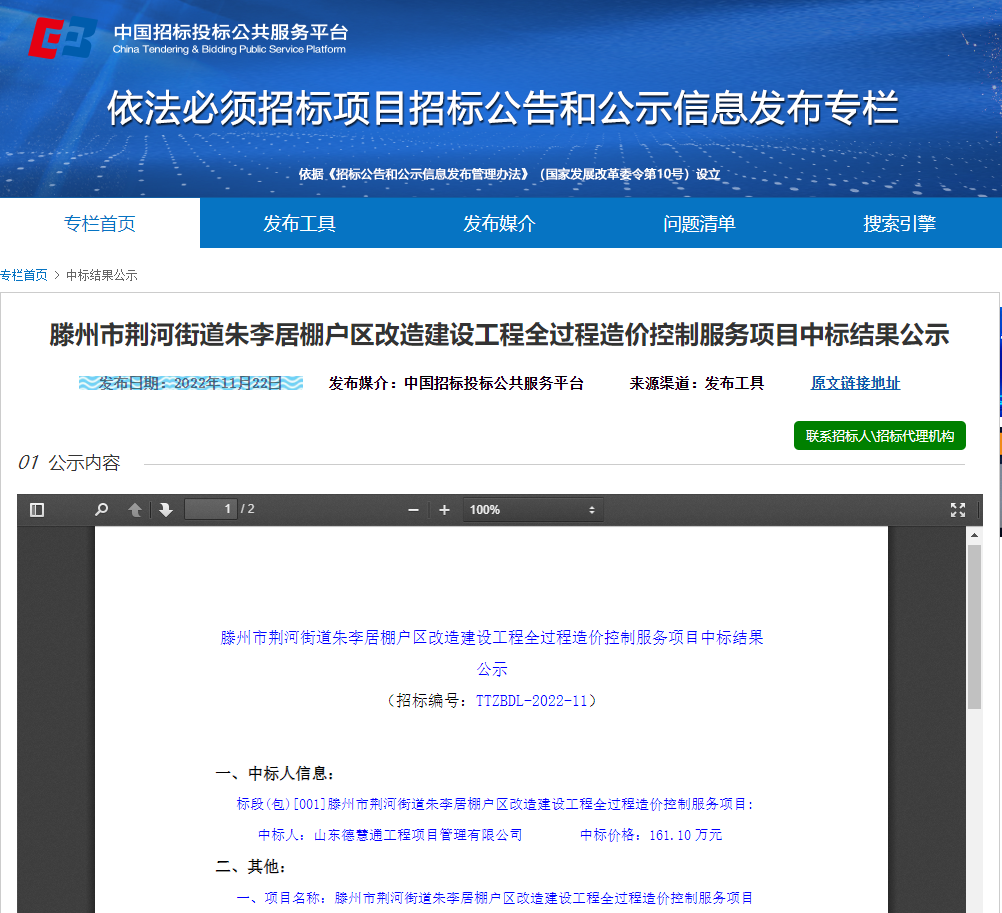Switch to the 发布工具 tab
Viewport: 1002px width, 913px height.
click(298, 222)
